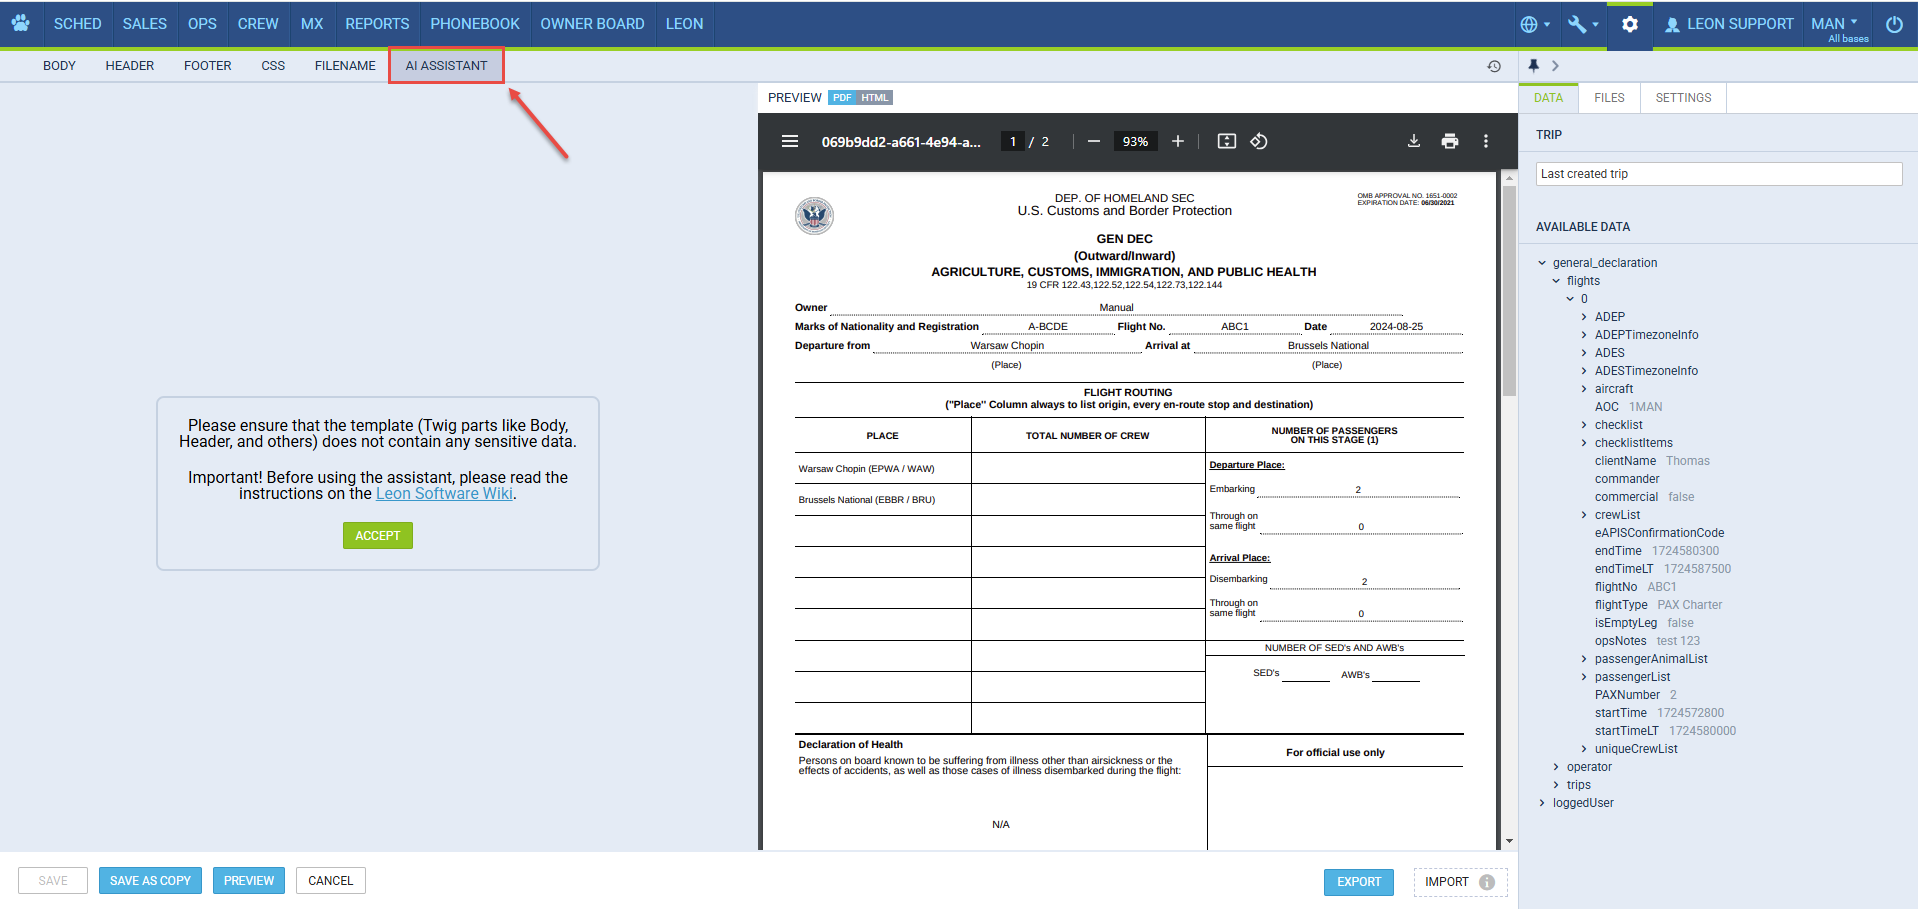Screen dimensions: 1918x909
Task: Open the OWNER BOARD menu
Action: click(592, 24)
